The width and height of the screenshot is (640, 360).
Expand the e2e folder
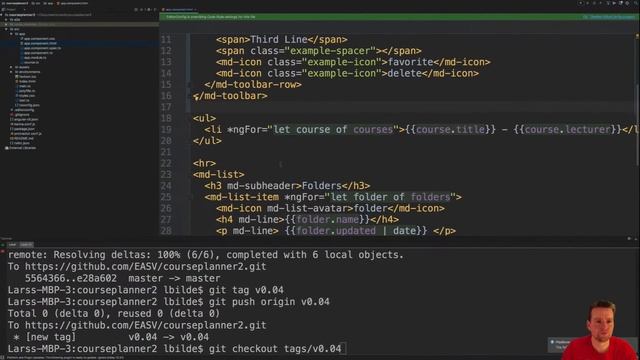pos(6,20)
